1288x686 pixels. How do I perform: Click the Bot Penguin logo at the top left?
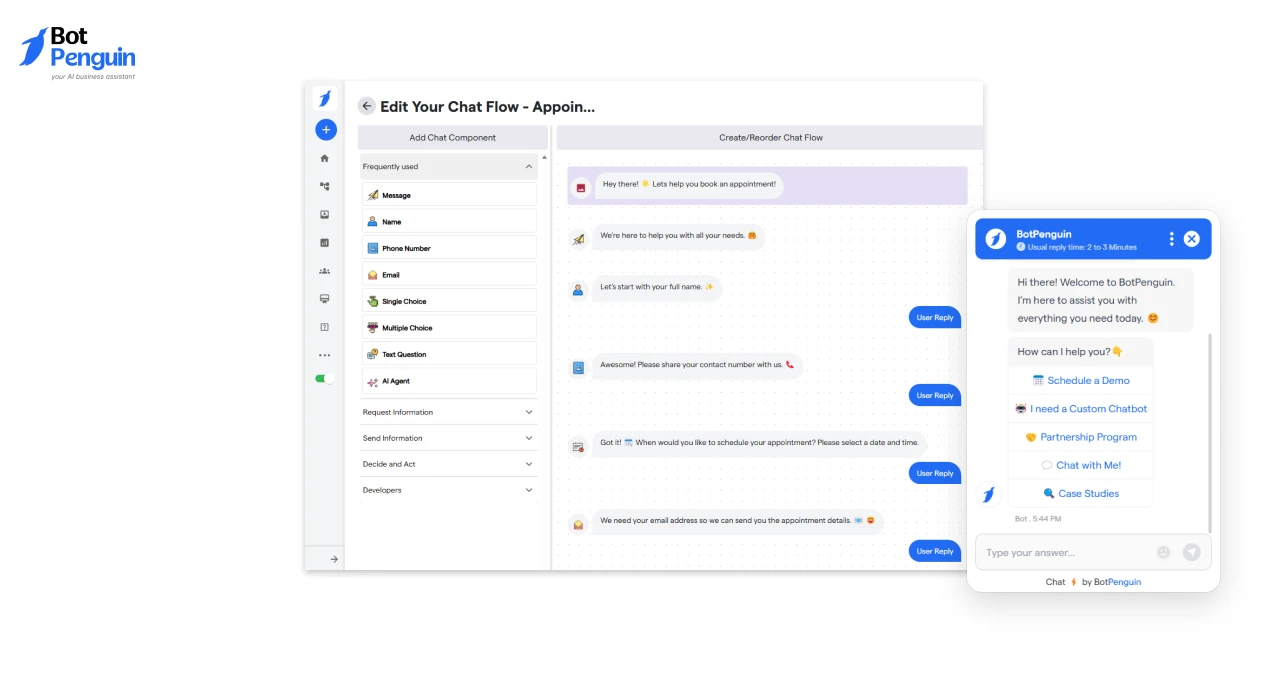77,53
